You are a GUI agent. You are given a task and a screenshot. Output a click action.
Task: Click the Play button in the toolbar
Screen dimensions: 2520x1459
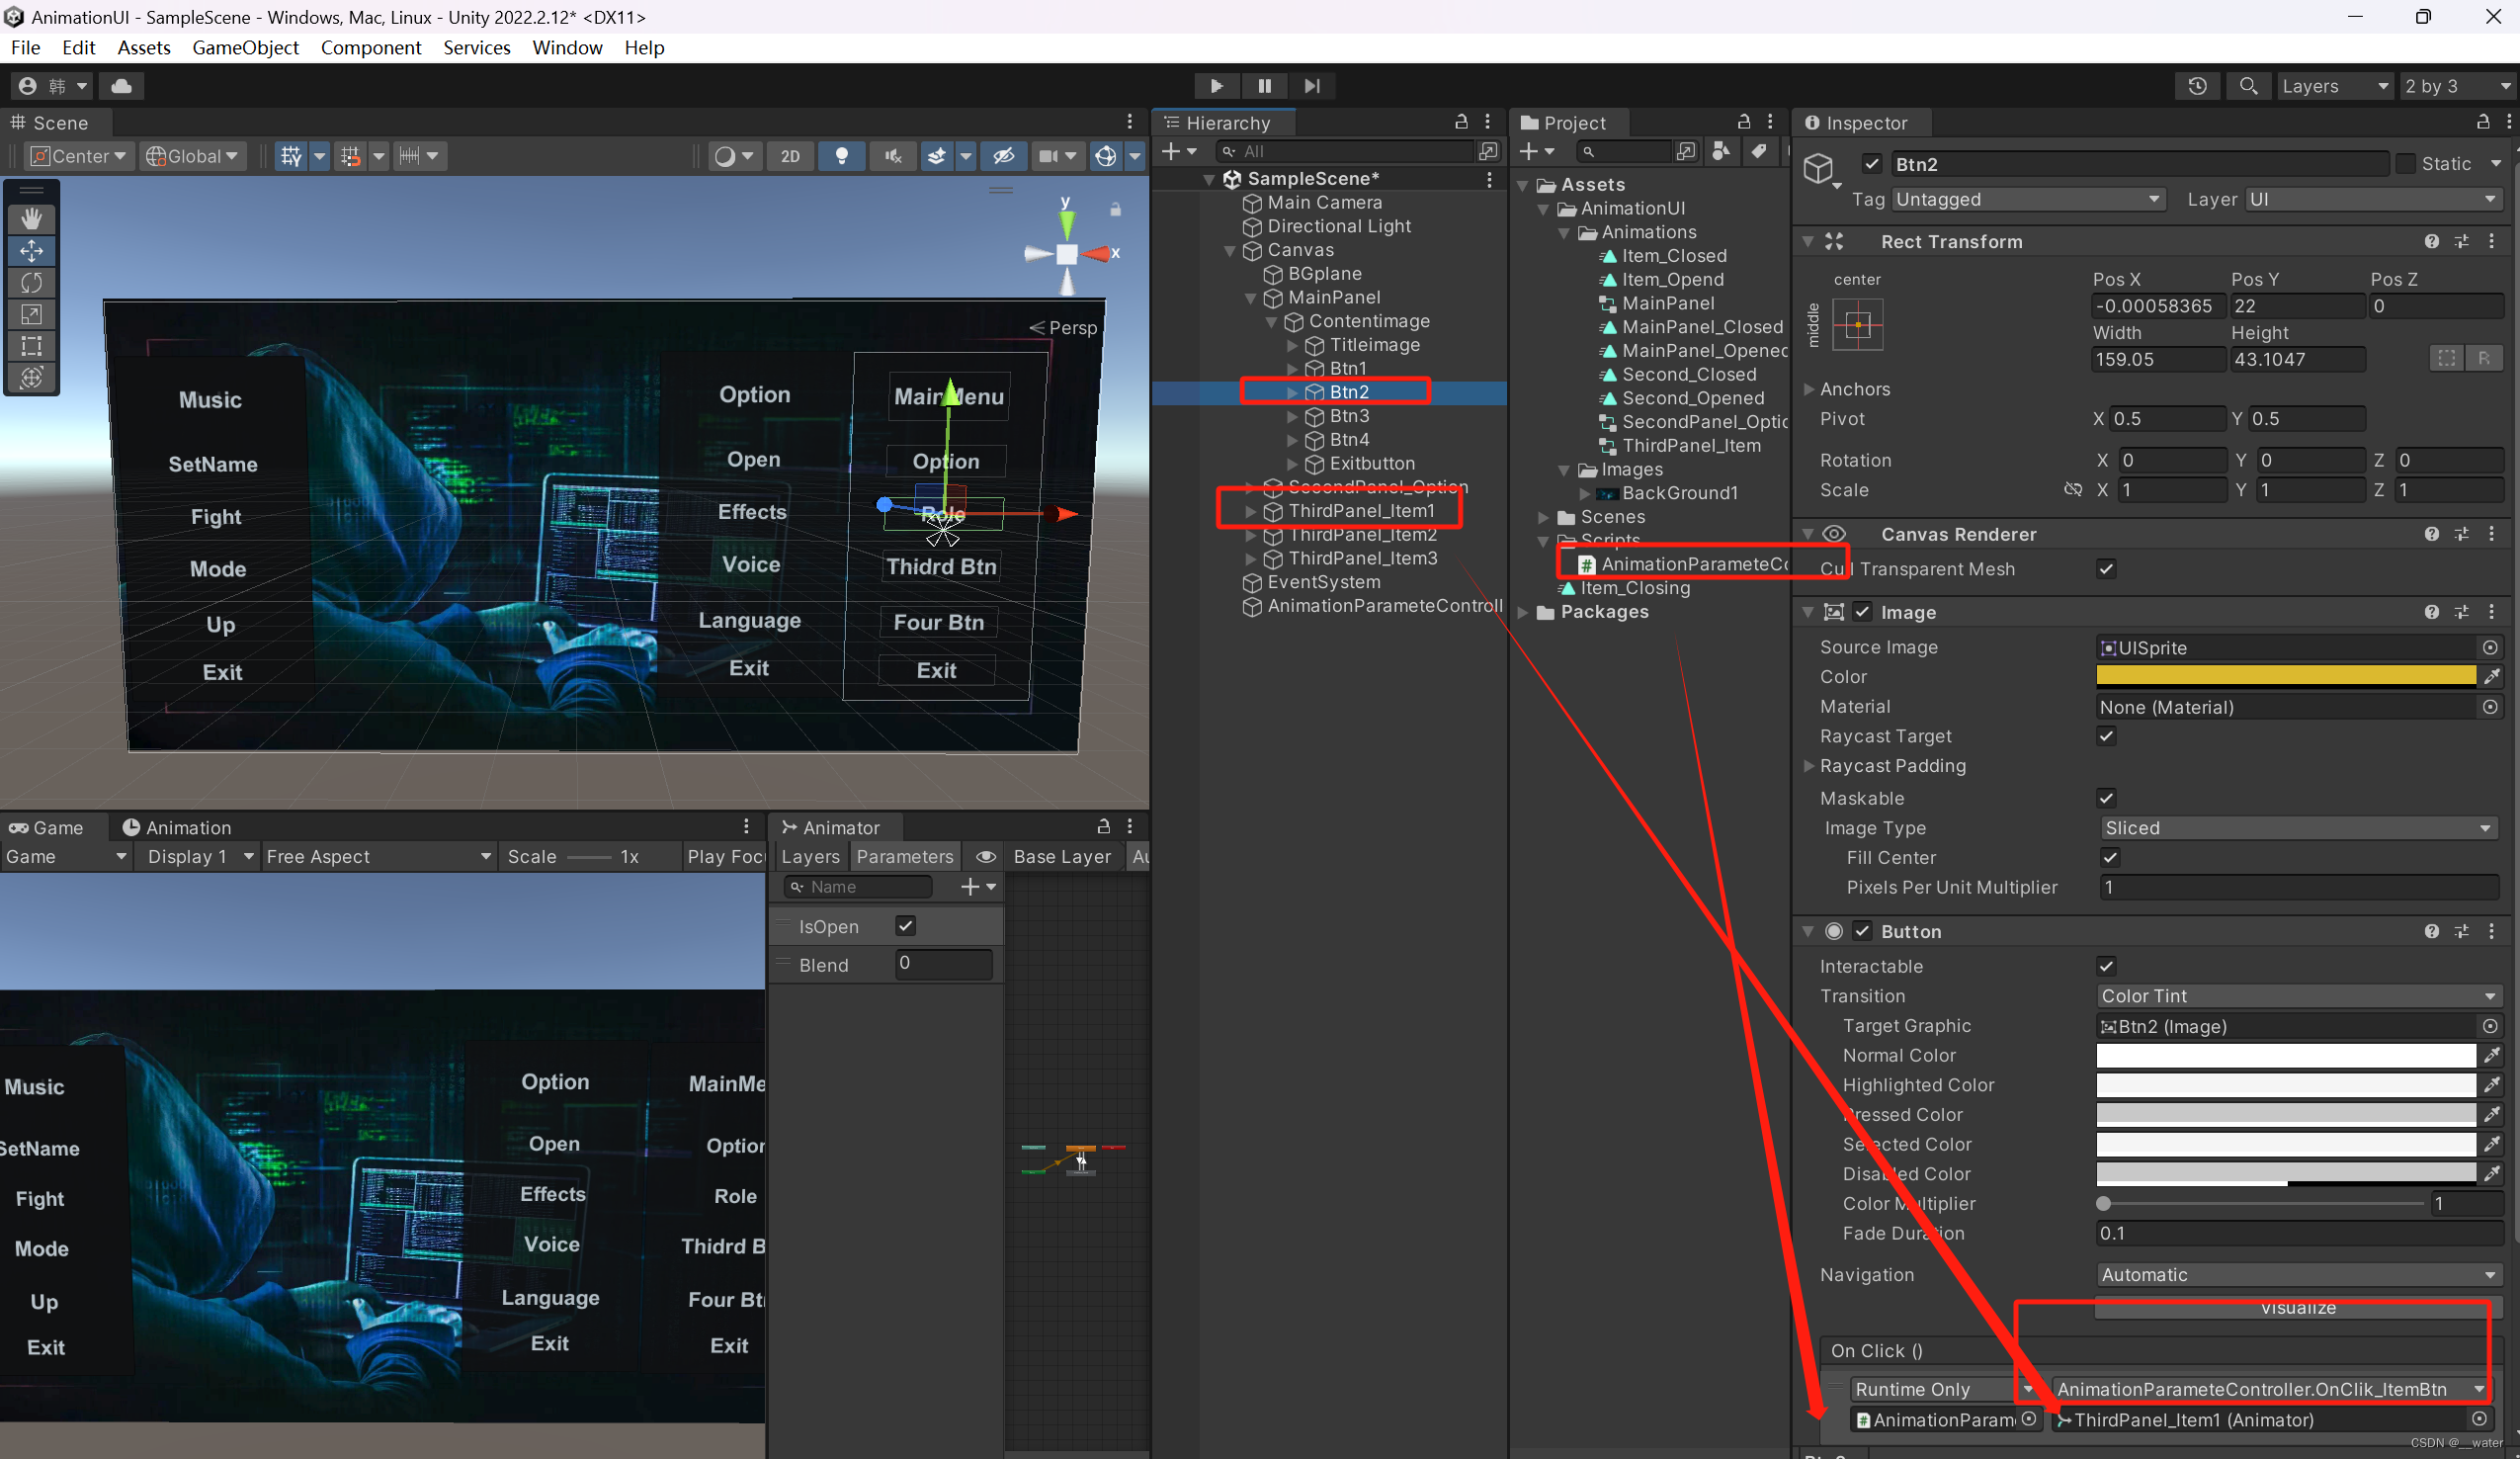1216,86
